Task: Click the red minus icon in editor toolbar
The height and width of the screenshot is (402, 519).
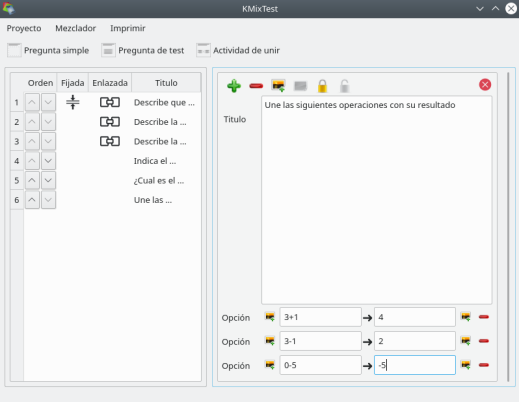Action: [x=256, y=86]
